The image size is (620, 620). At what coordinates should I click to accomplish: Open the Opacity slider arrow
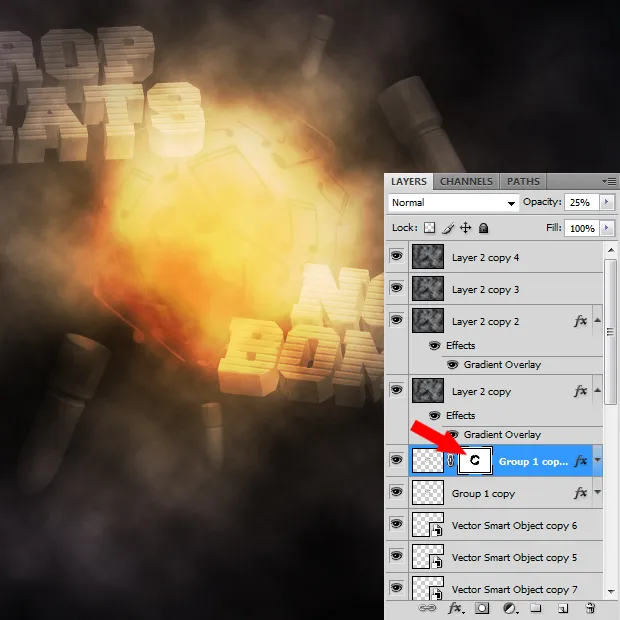pyautogui.click(x=606, y=203)
